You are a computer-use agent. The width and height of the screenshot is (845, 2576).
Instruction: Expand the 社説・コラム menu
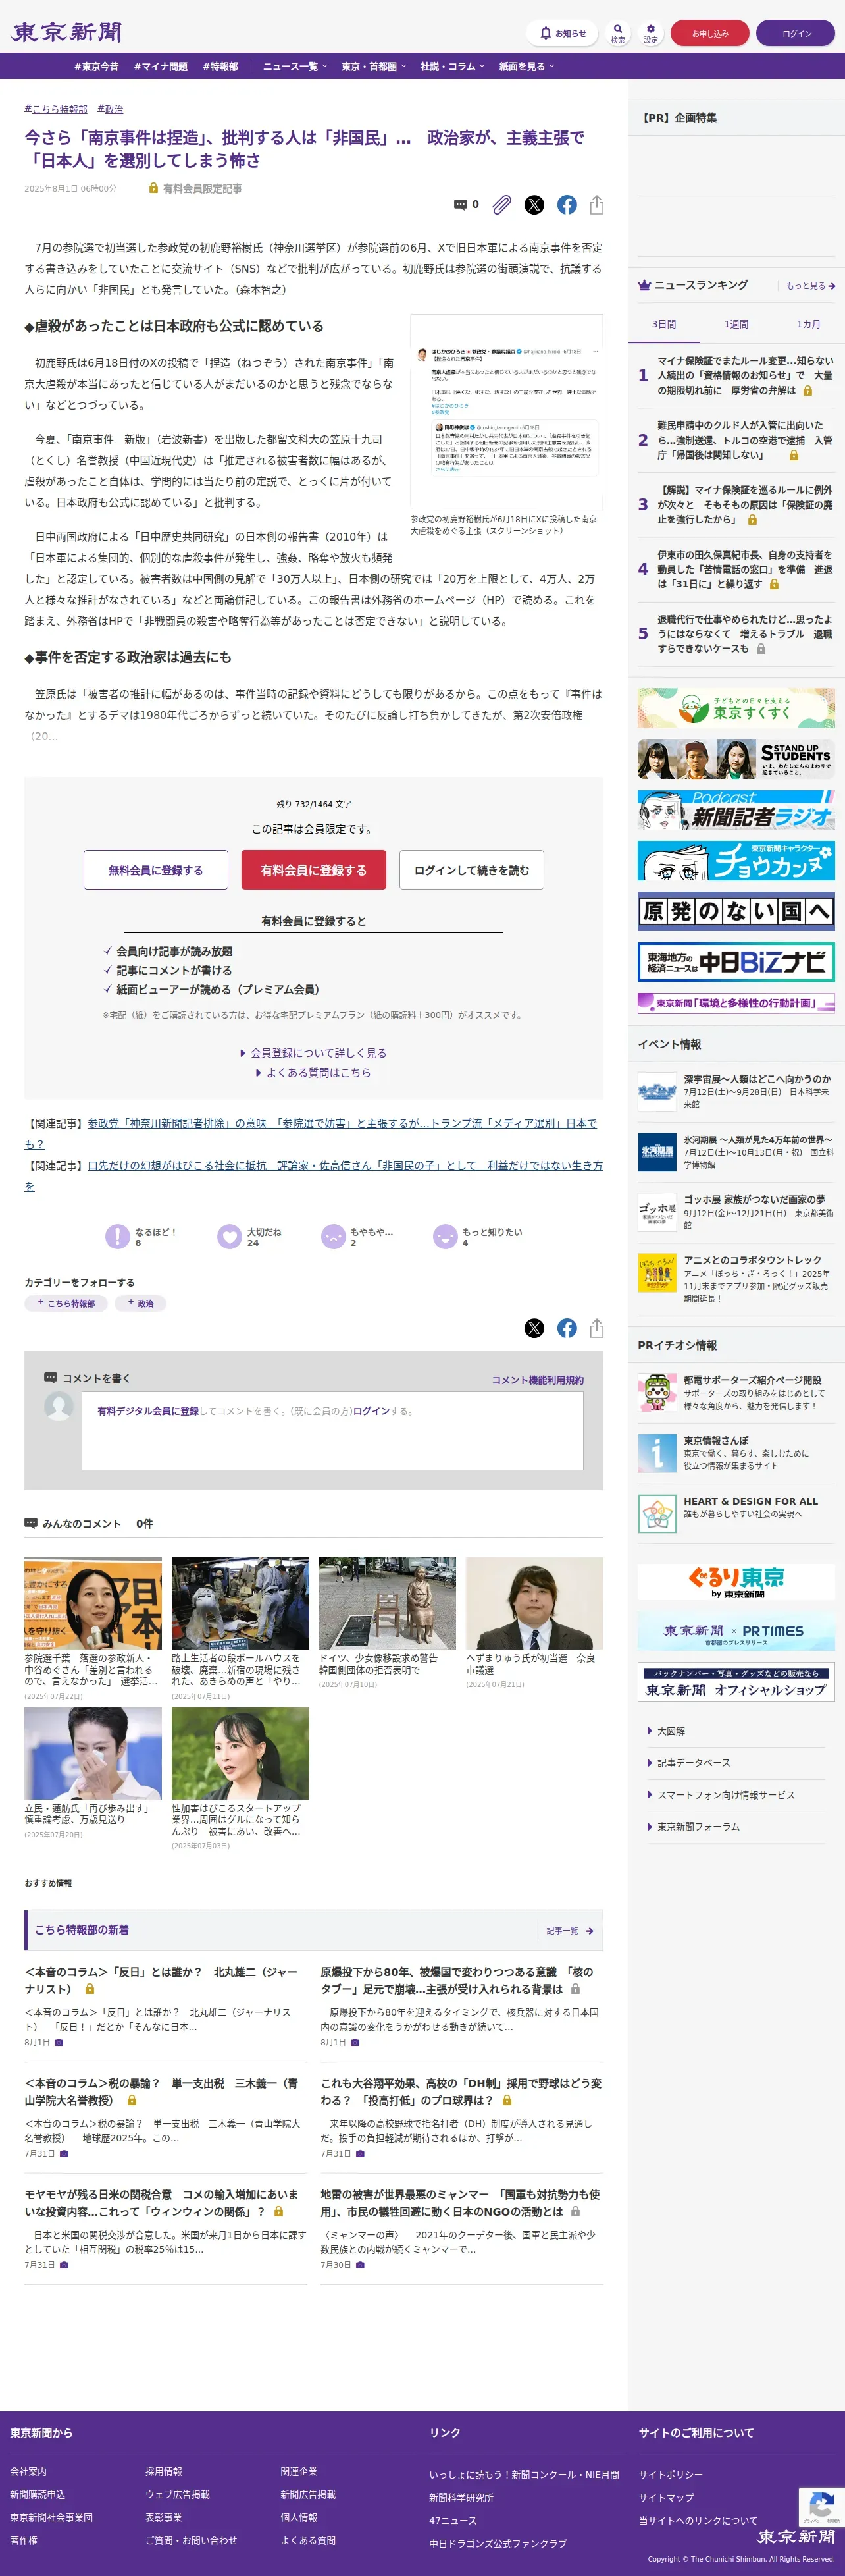pos(452,66)
